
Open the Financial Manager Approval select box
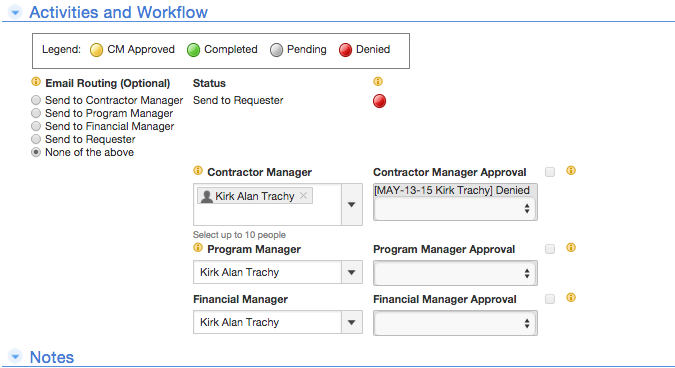point(455,323)
